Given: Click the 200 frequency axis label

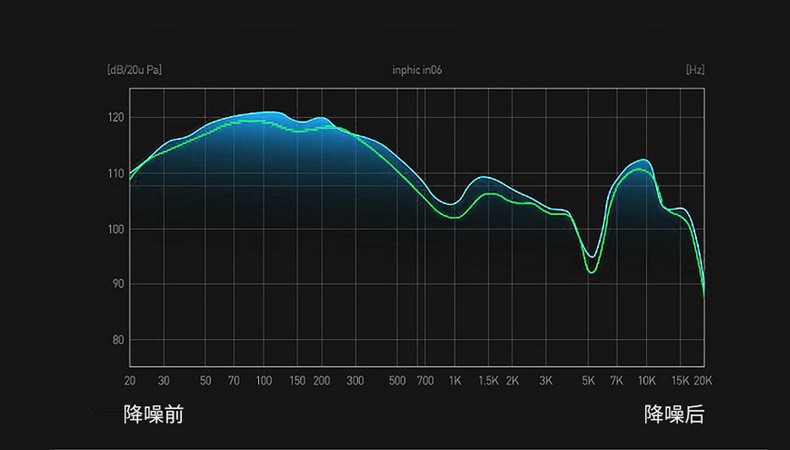Looking at the screenshot, I should pos(321,381).
